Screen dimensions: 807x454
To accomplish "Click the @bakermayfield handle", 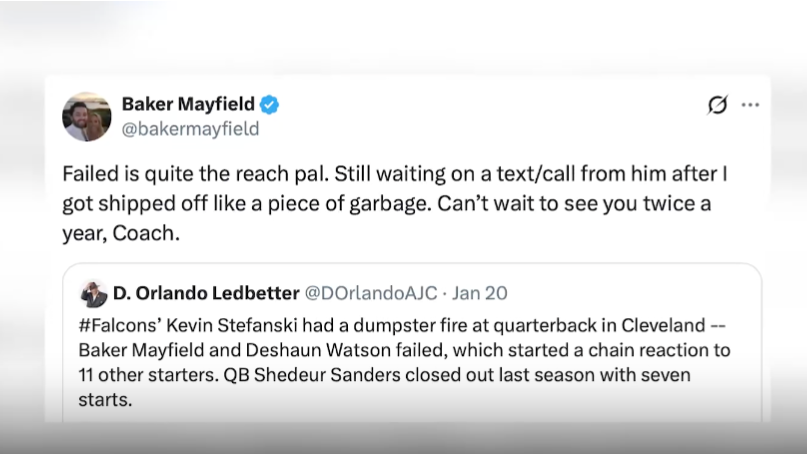I will point(190,128).
